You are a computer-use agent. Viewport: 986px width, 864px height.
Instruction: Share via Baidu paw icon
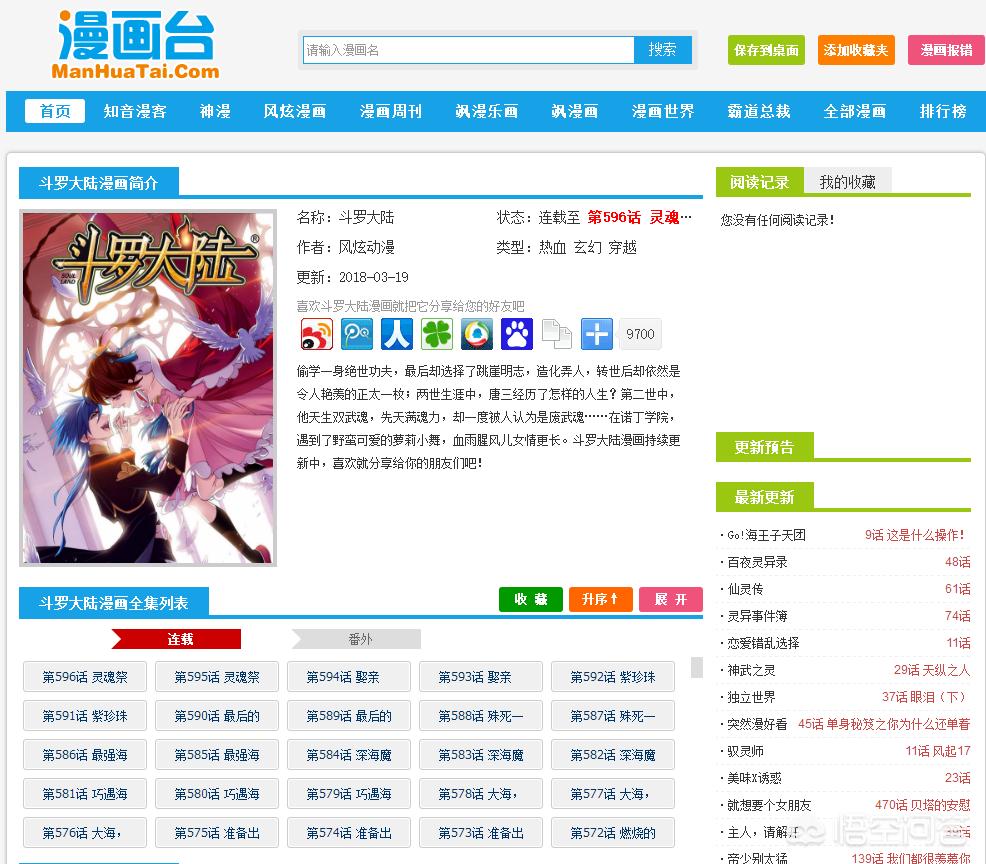coord(517,334)
